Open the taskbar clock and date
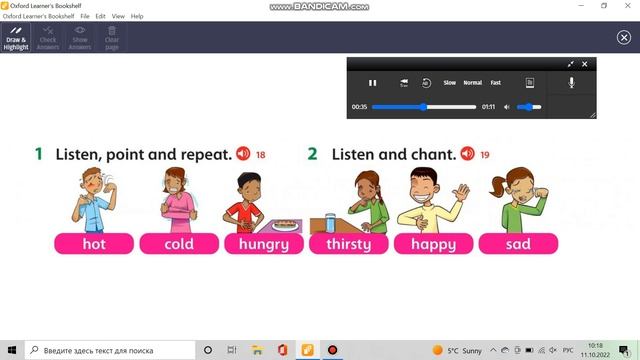Image resolution: width=640 pixels, height=360 pixels. (x=595, y=350)
